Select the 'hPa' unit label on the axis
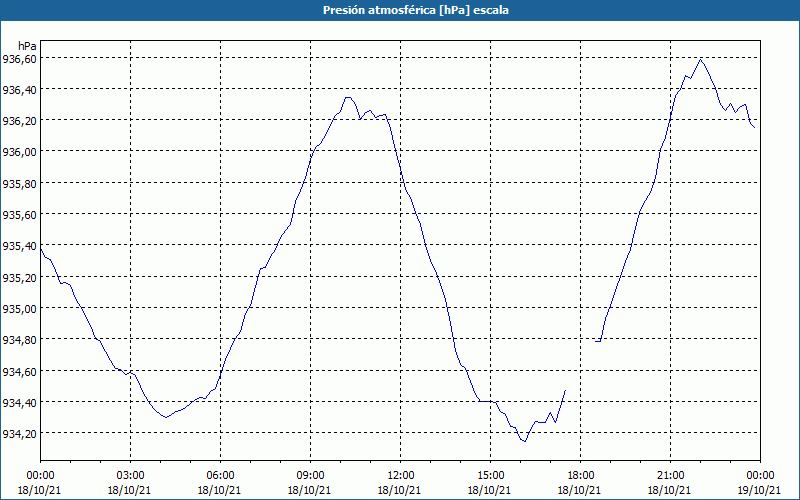The image size is (800, 500). [x=27, y=46]
